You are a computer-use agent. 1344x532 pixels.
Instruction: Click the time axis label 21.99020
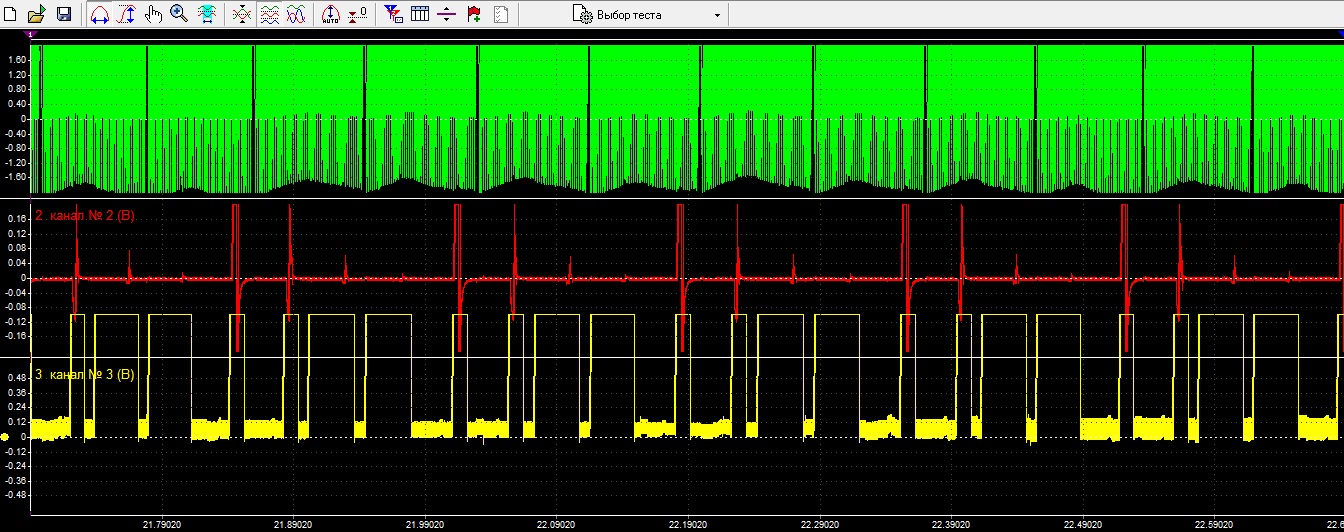click(x=423, y=523)
